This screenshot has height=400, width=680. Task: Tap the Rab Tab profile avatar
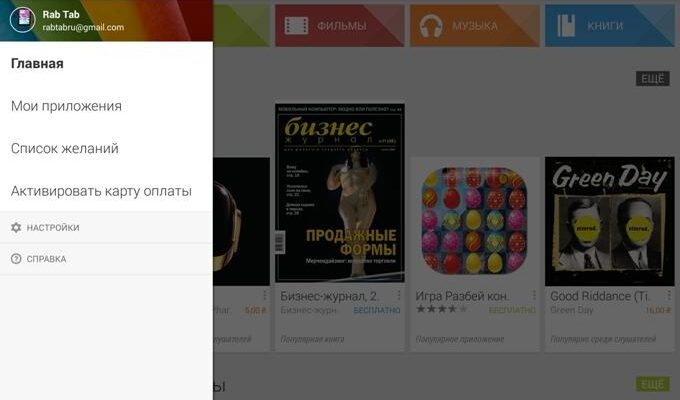click(x=23, y=20)
